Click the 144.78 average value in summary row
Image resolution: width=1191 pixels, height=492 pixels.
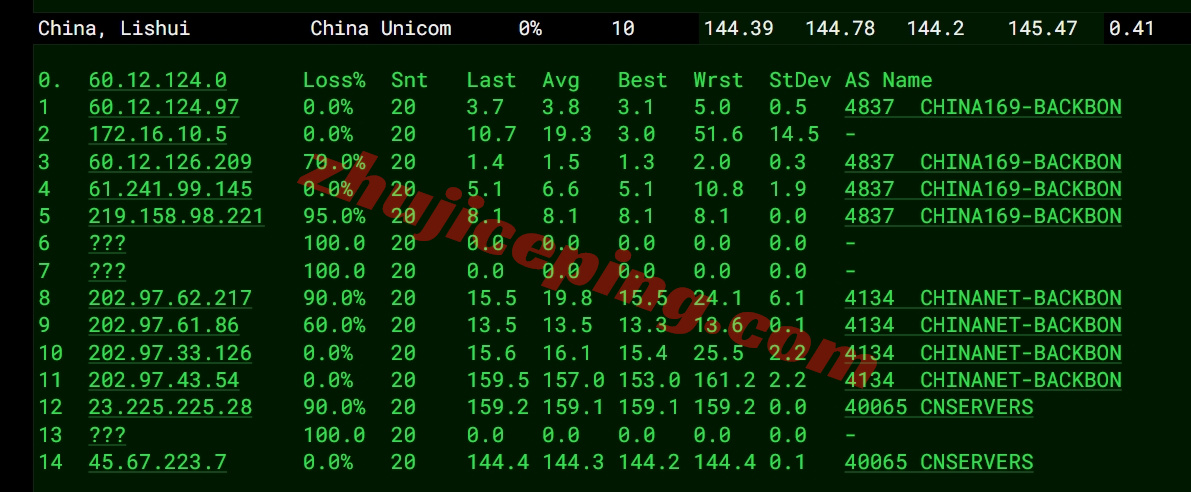click(x=839, y=29)
